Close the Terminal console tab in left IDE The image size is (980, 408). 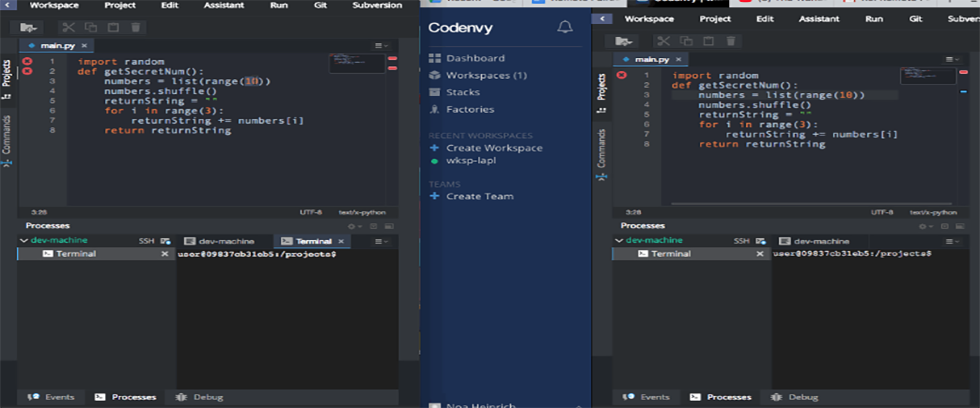(x=341, y=241)
